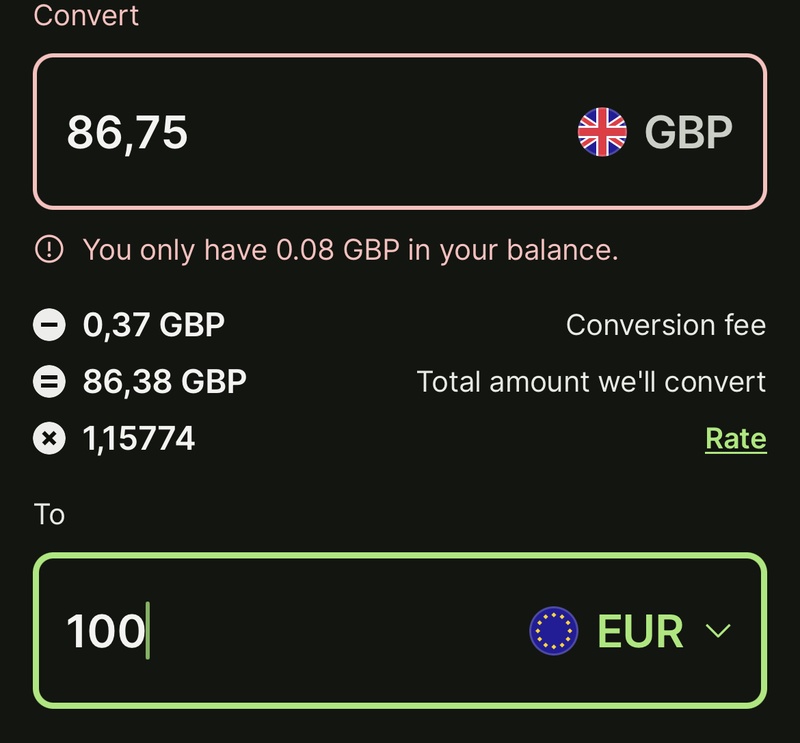Click the 0,37 GBP fee amount

click(154, 325)
